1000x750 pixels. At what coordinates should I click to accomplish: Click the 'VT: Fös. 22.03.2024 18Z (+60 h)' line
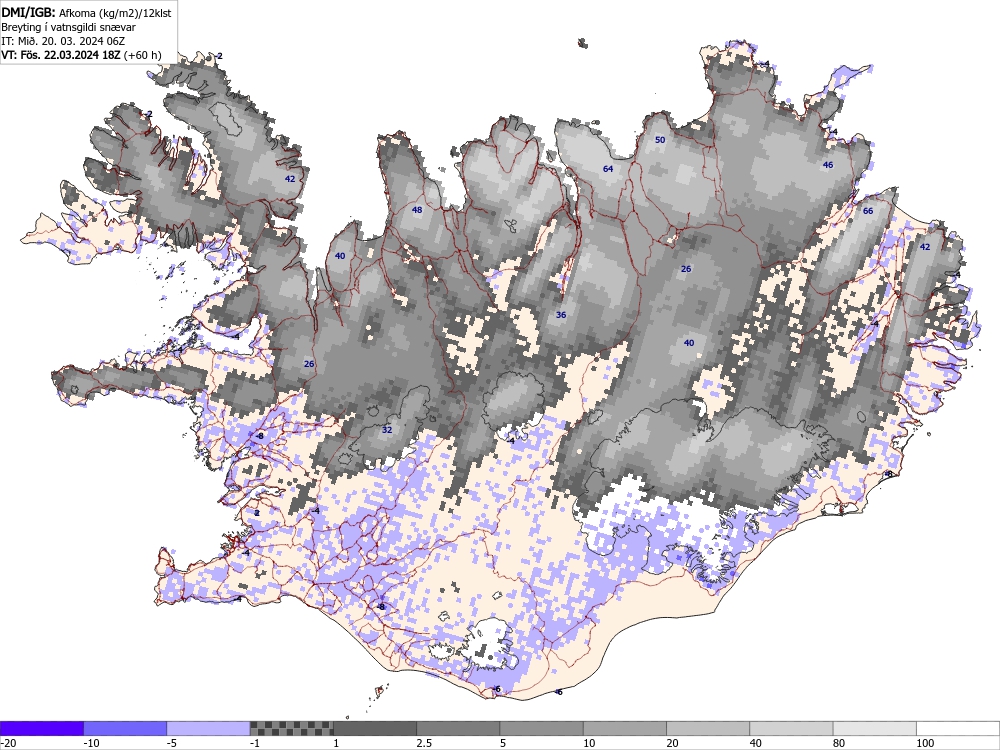pos(81,55)
